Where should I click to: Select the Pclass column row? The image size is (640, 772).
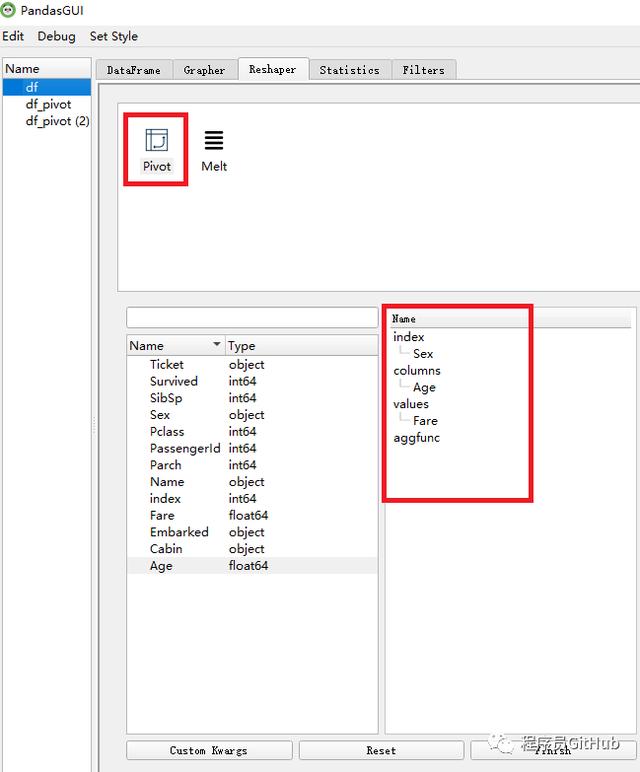click(252, 432)
